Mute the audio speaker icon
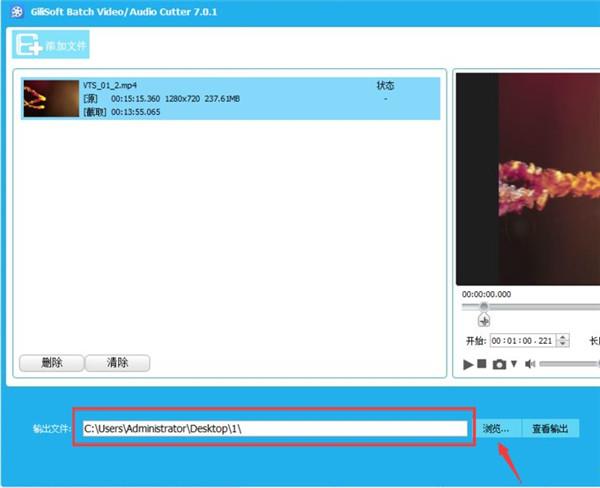Image resolution: width=600 pixels, height=488 pixels. point(530,364)
